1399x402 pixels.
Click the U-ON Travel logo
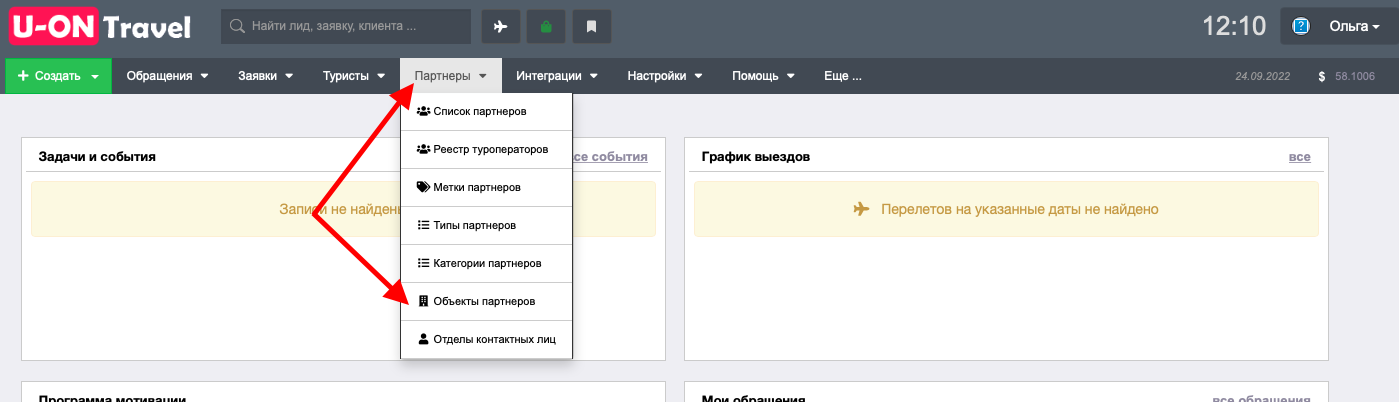coord(100,27)
